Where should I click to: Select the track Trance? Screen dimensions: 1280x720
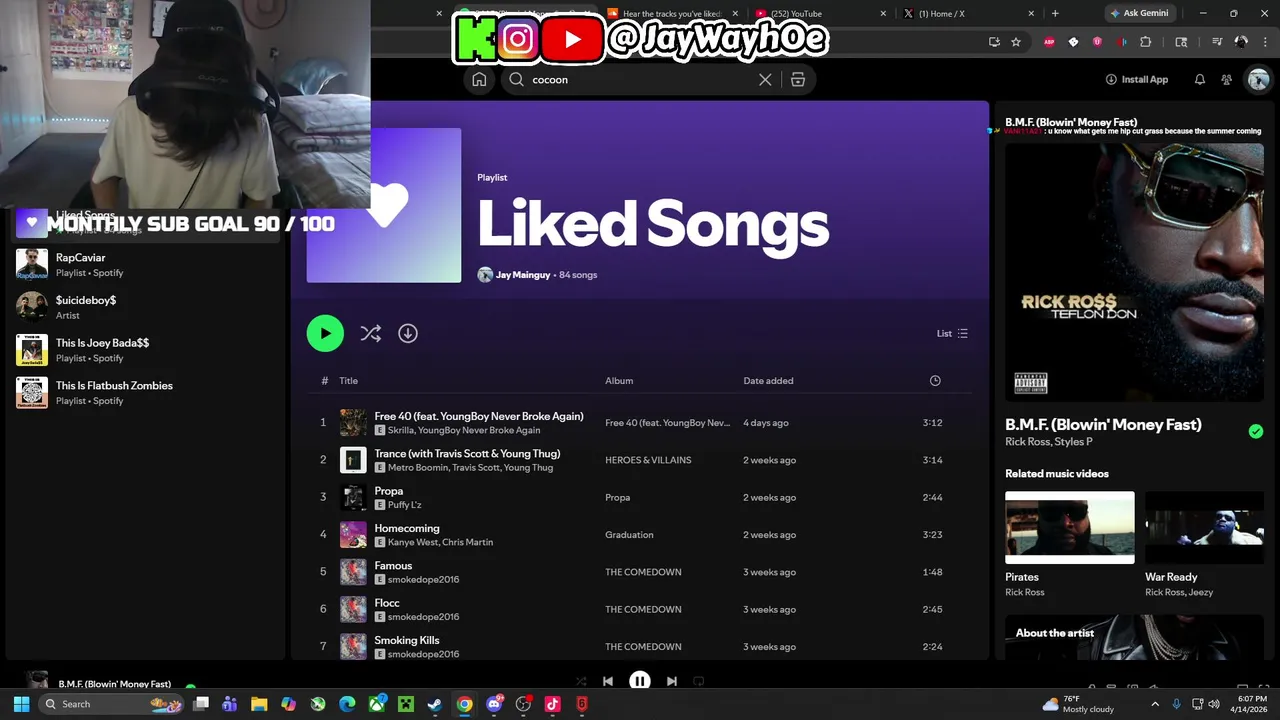[640, 460]
